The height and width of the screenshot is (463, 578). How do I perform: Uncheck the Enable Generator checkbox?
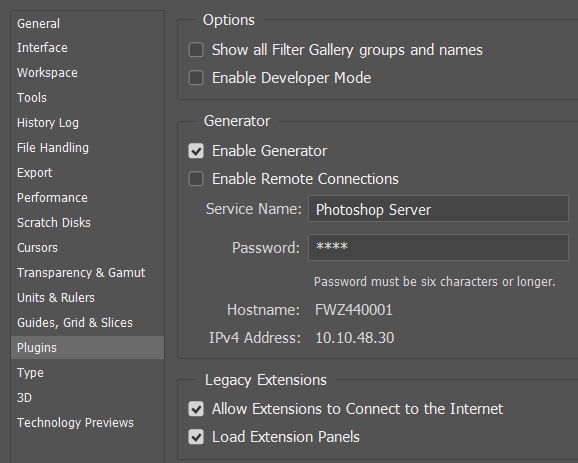pyautogui.click(x=196, y=151)
